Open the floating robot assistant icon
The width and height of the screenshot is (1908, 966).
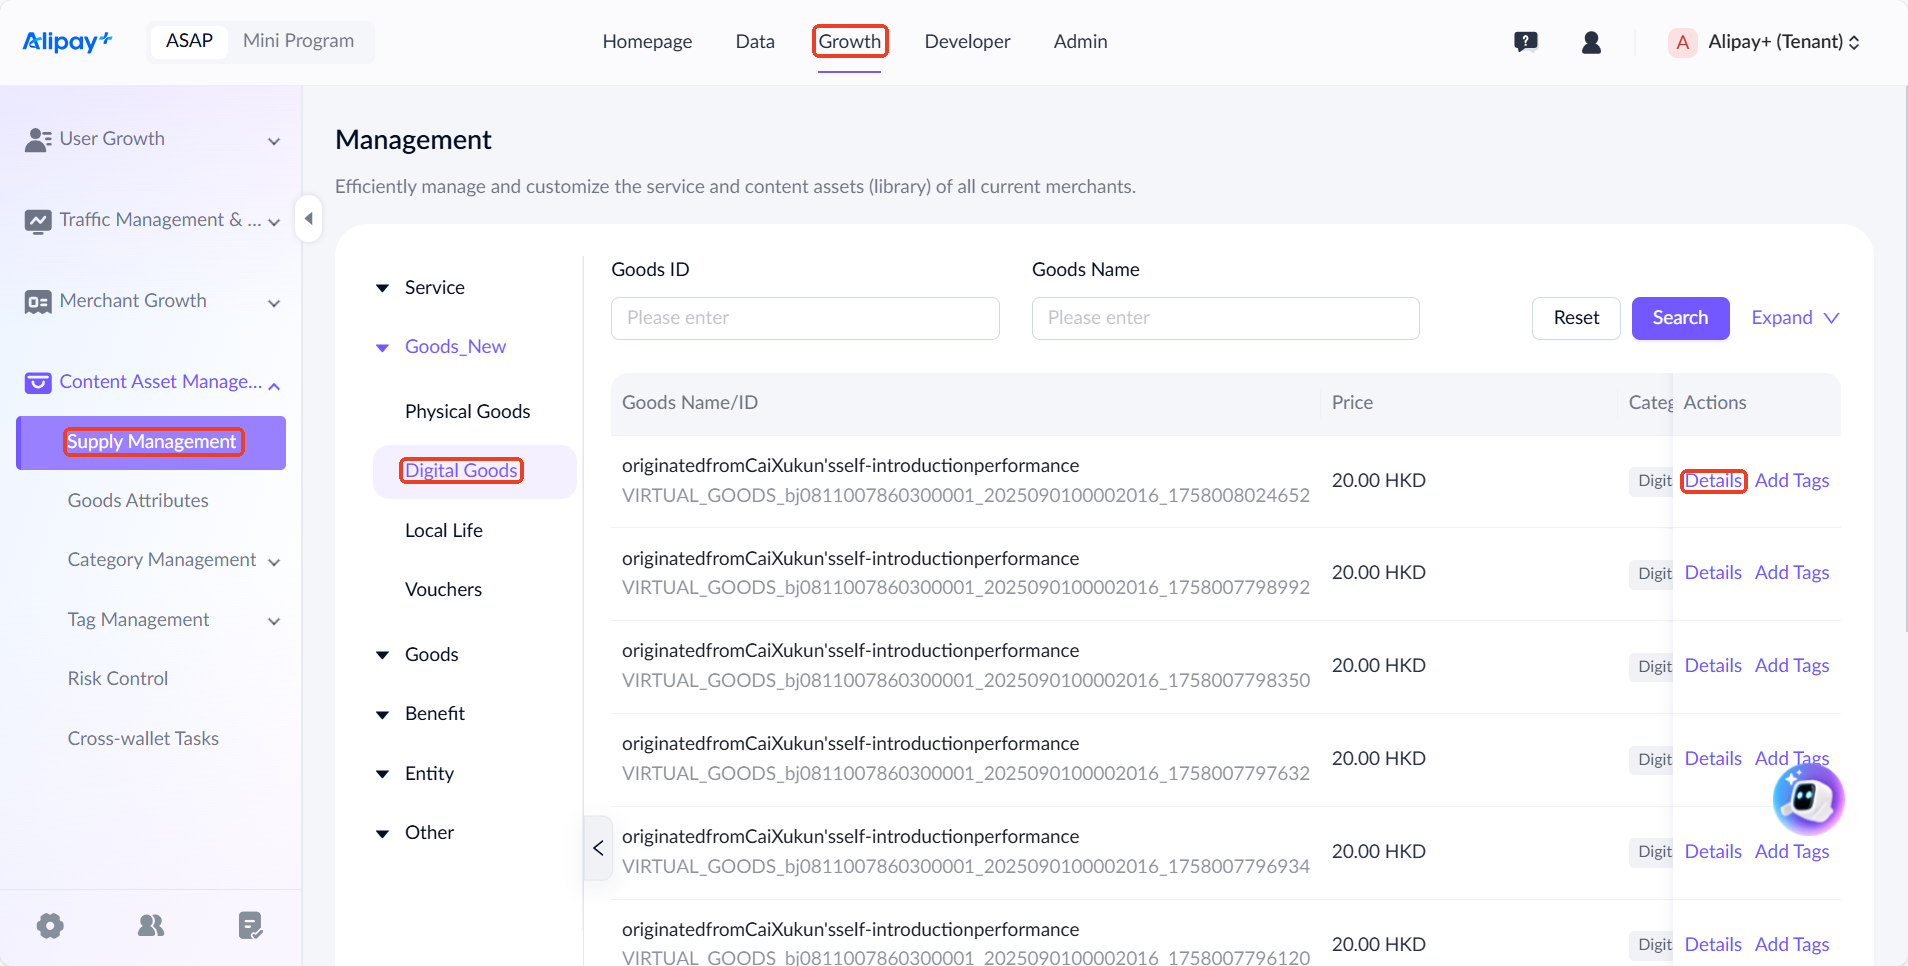tap(1808, 799)
